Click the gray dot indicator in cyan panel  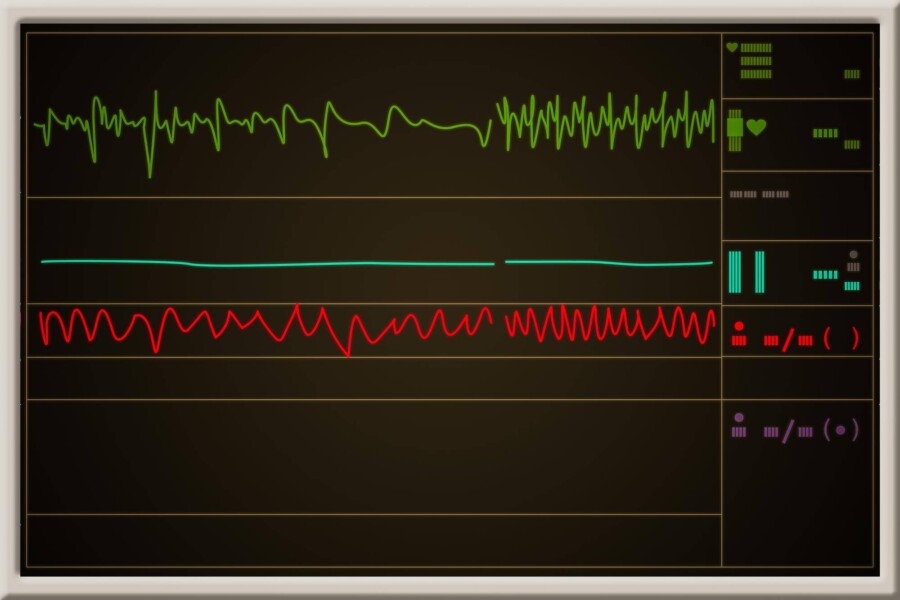[x=854, y=254]
